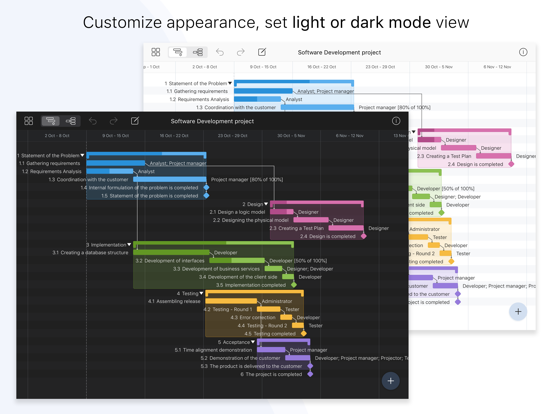552x414 pixels.
Task: Click '3.3 Development of business services' bar
Action: (274, 269)
